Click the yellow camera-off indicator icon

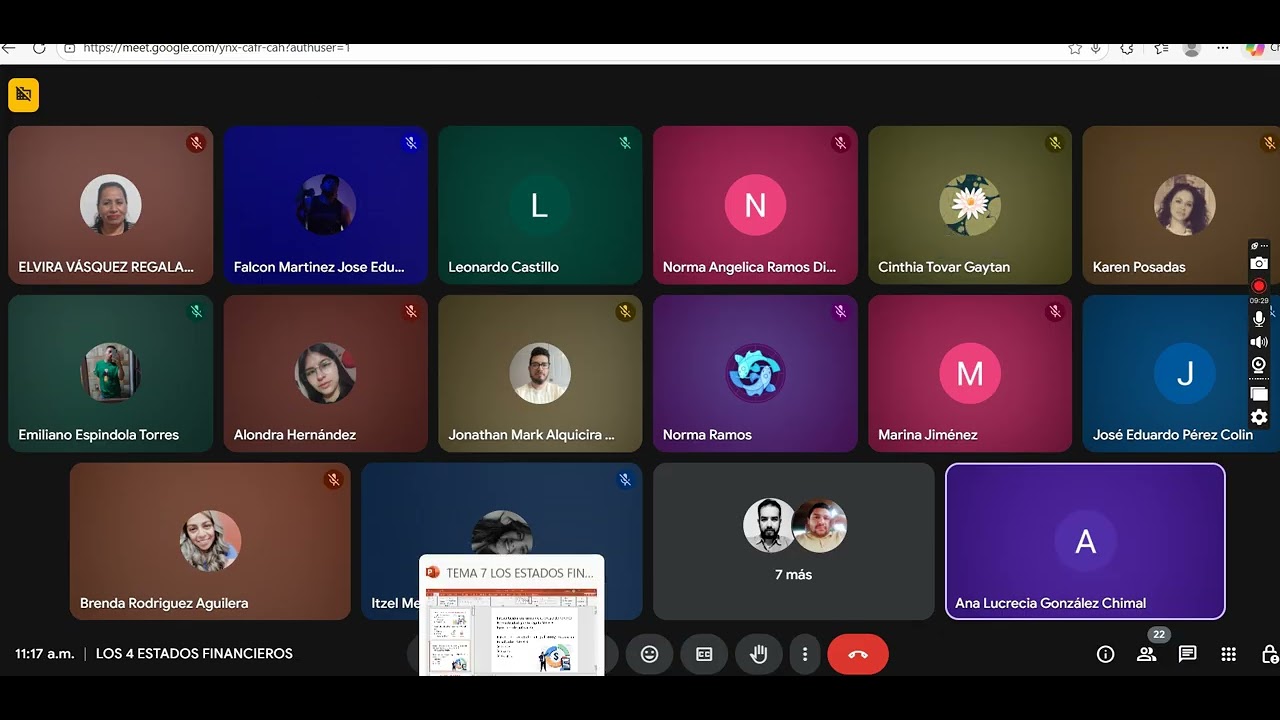[x=23, y=95]
